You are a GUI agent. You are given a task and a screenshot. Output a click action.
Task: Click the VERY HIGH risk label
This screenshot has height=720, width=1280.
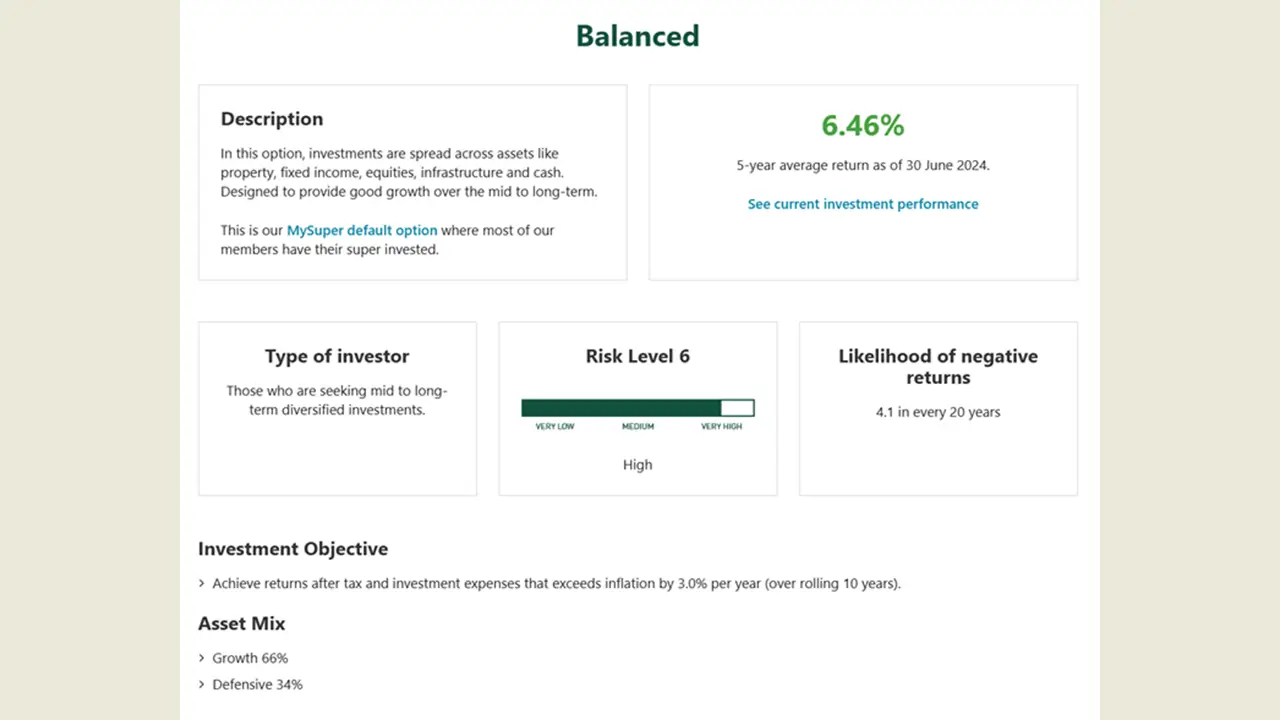tap(721, 427)
